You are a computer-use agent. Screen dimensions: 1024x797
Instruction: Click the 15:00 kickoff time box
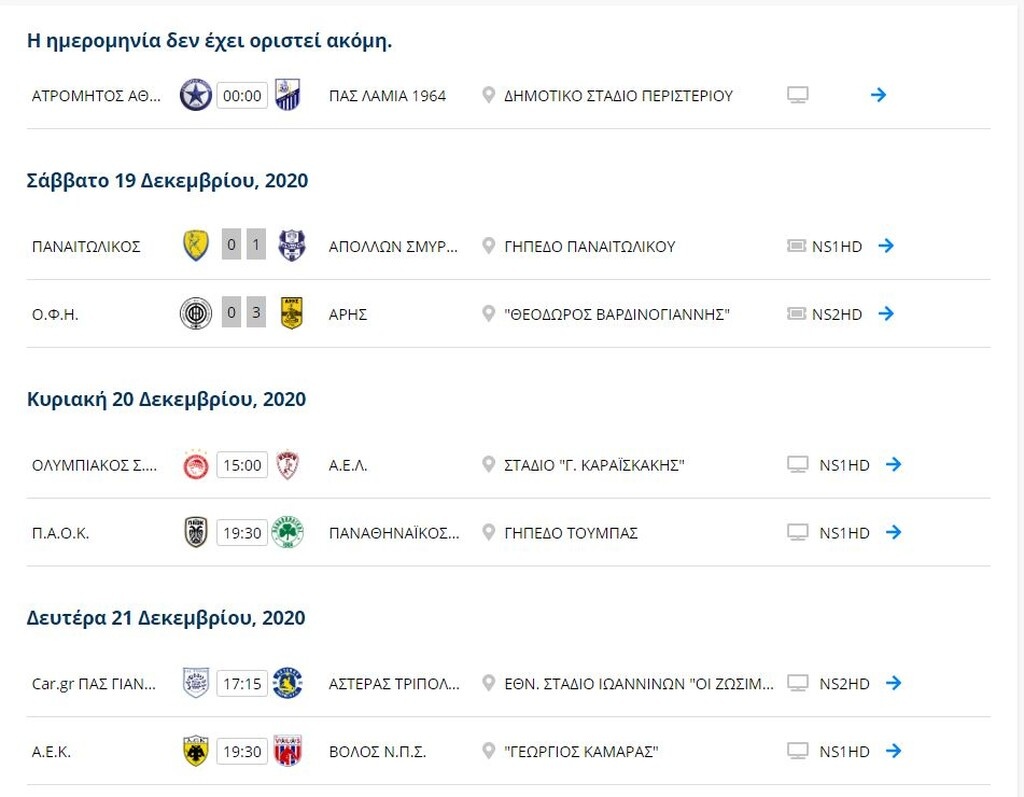tap(243, 464)
